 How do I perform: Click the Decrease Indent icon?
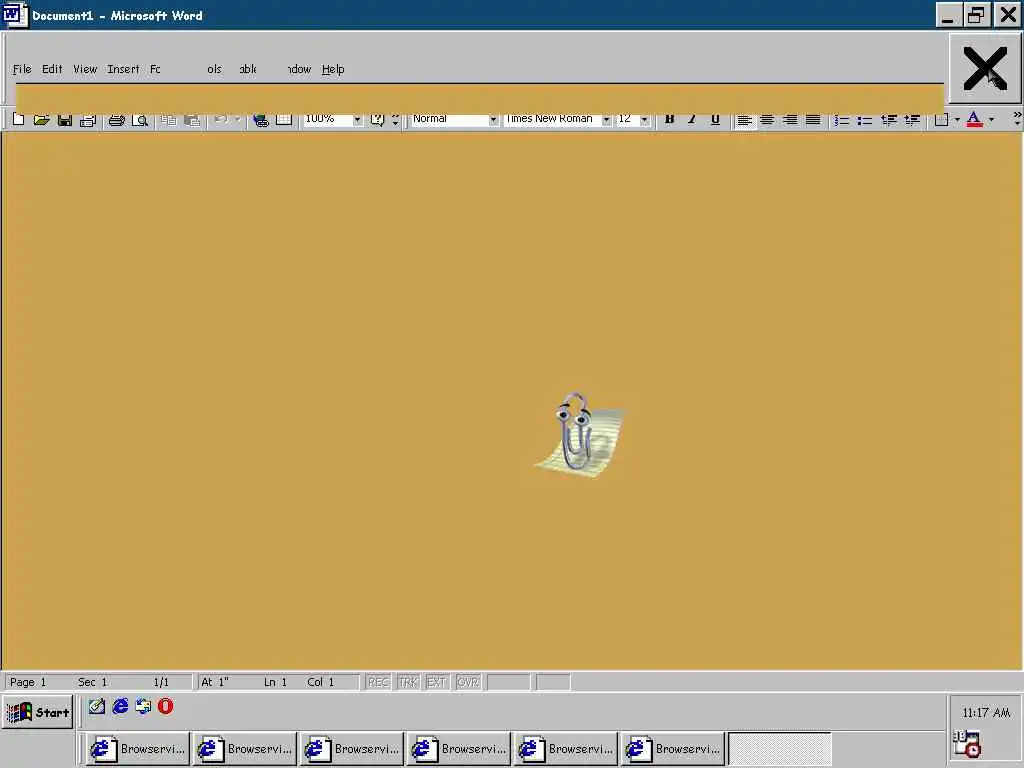pos(888,120)
